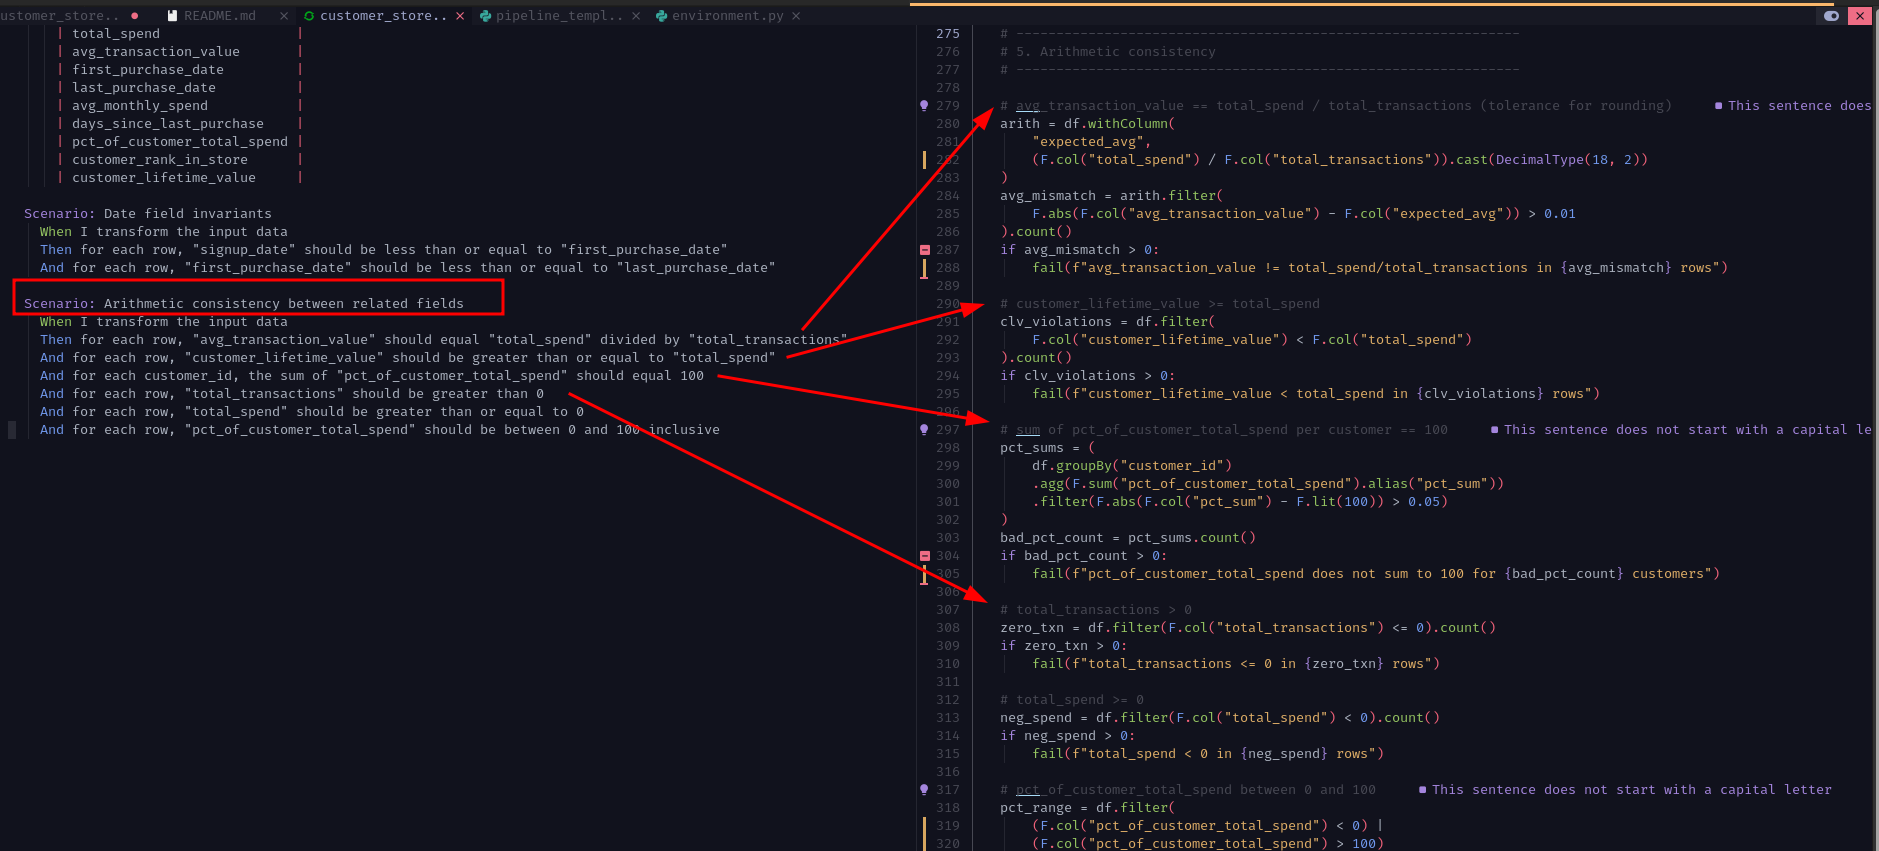Toggle the switch next to the red close button
Viewport: 1879px width, 851px height.
click(x=1831, y=16)
